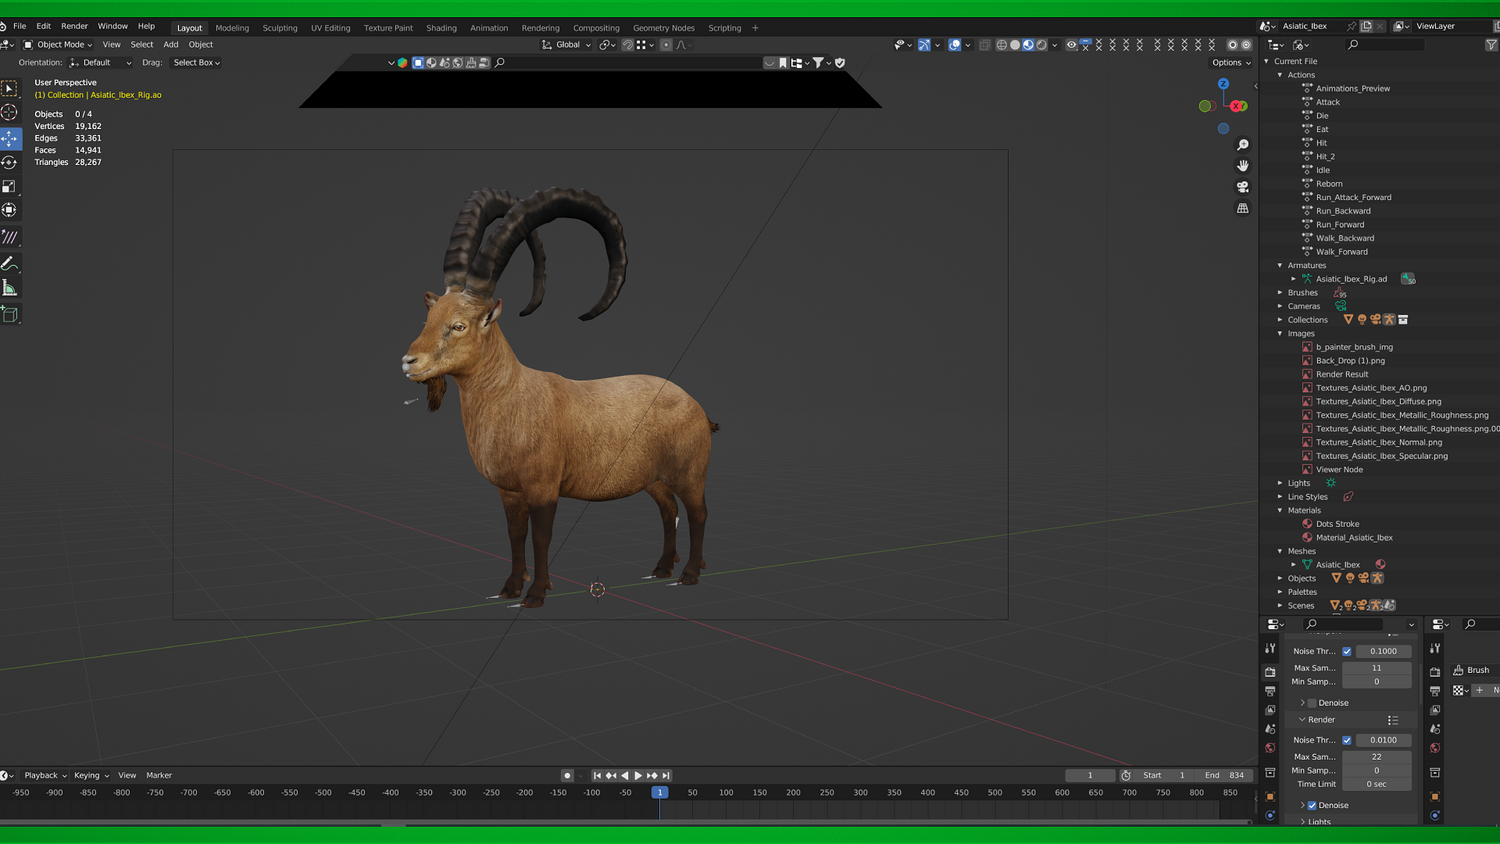This screenshot has height=844, width=1500.
Task: Open the Tool properties tab in the render panel
Action: coord(1270,648)
